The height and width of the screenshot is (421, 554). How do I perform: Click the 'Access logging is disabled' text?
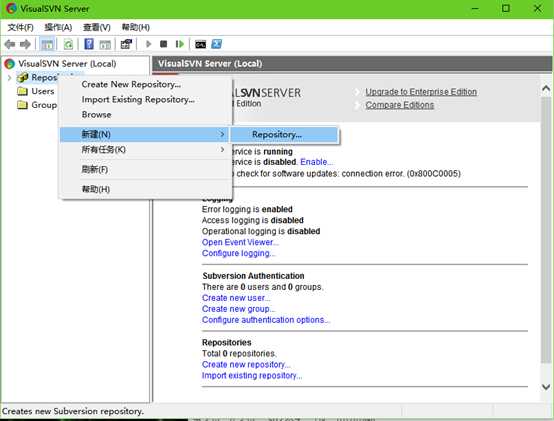[253, 220]
